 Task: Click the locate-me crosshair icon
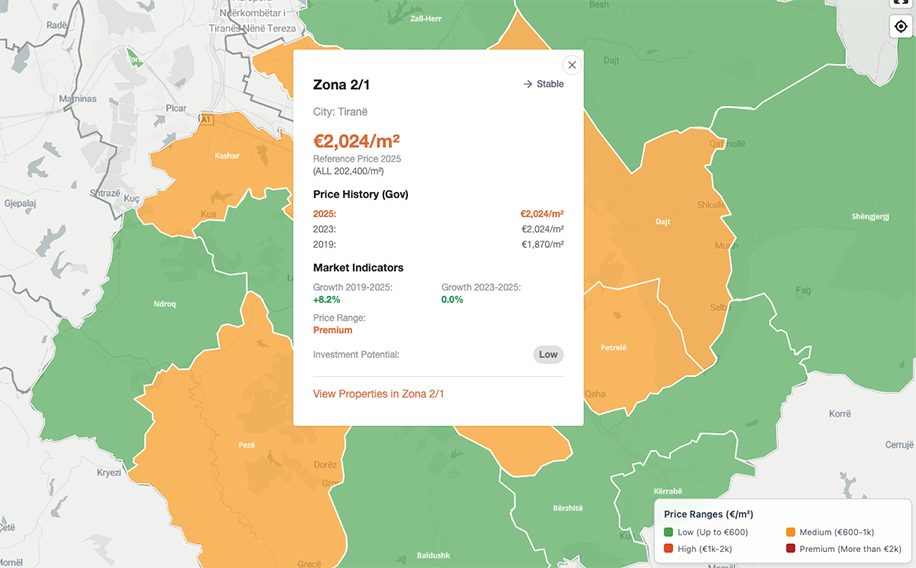(x=901, y=26)
